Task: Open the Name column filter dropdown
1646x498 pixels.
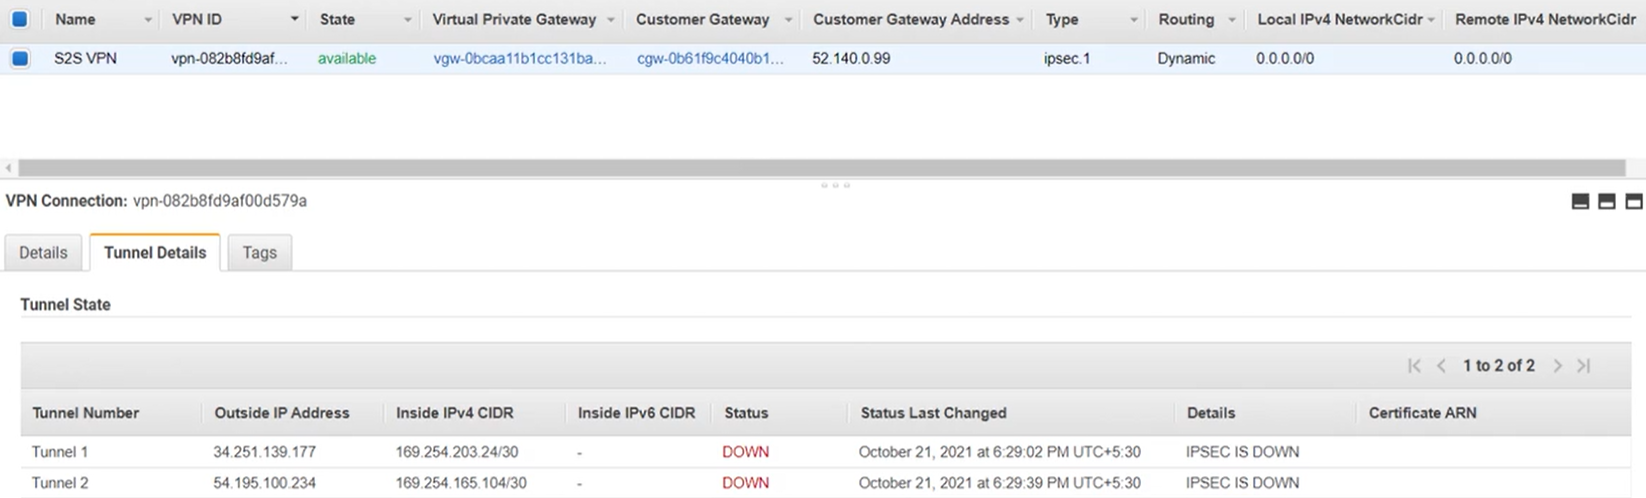Action: click(x=148, y=20)
